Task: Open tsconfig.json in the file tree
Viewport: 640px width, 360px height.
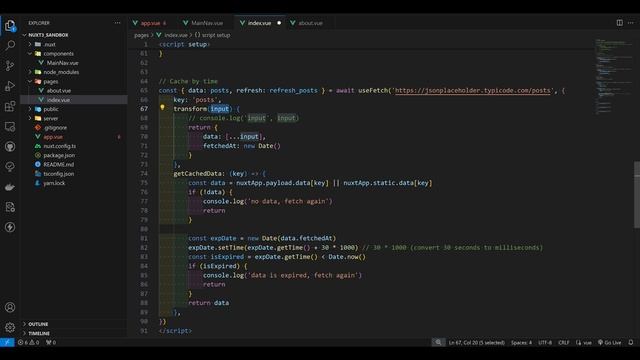Action: [x=58, y=173]
